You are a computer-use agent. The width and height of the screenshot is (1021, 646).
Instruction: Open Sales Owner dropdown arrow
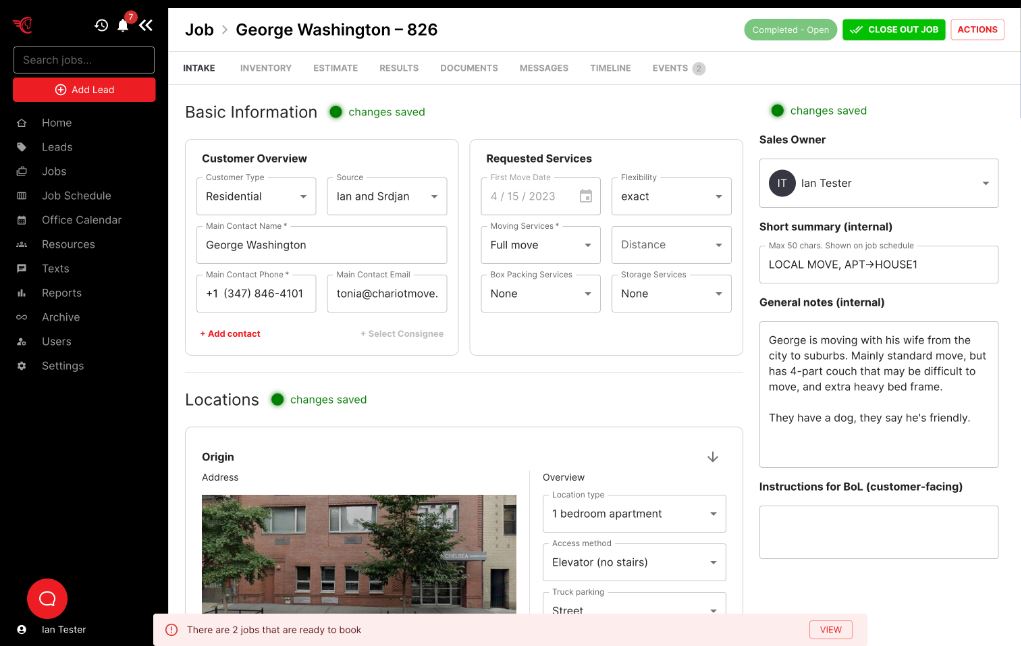(x=986, y=184)
